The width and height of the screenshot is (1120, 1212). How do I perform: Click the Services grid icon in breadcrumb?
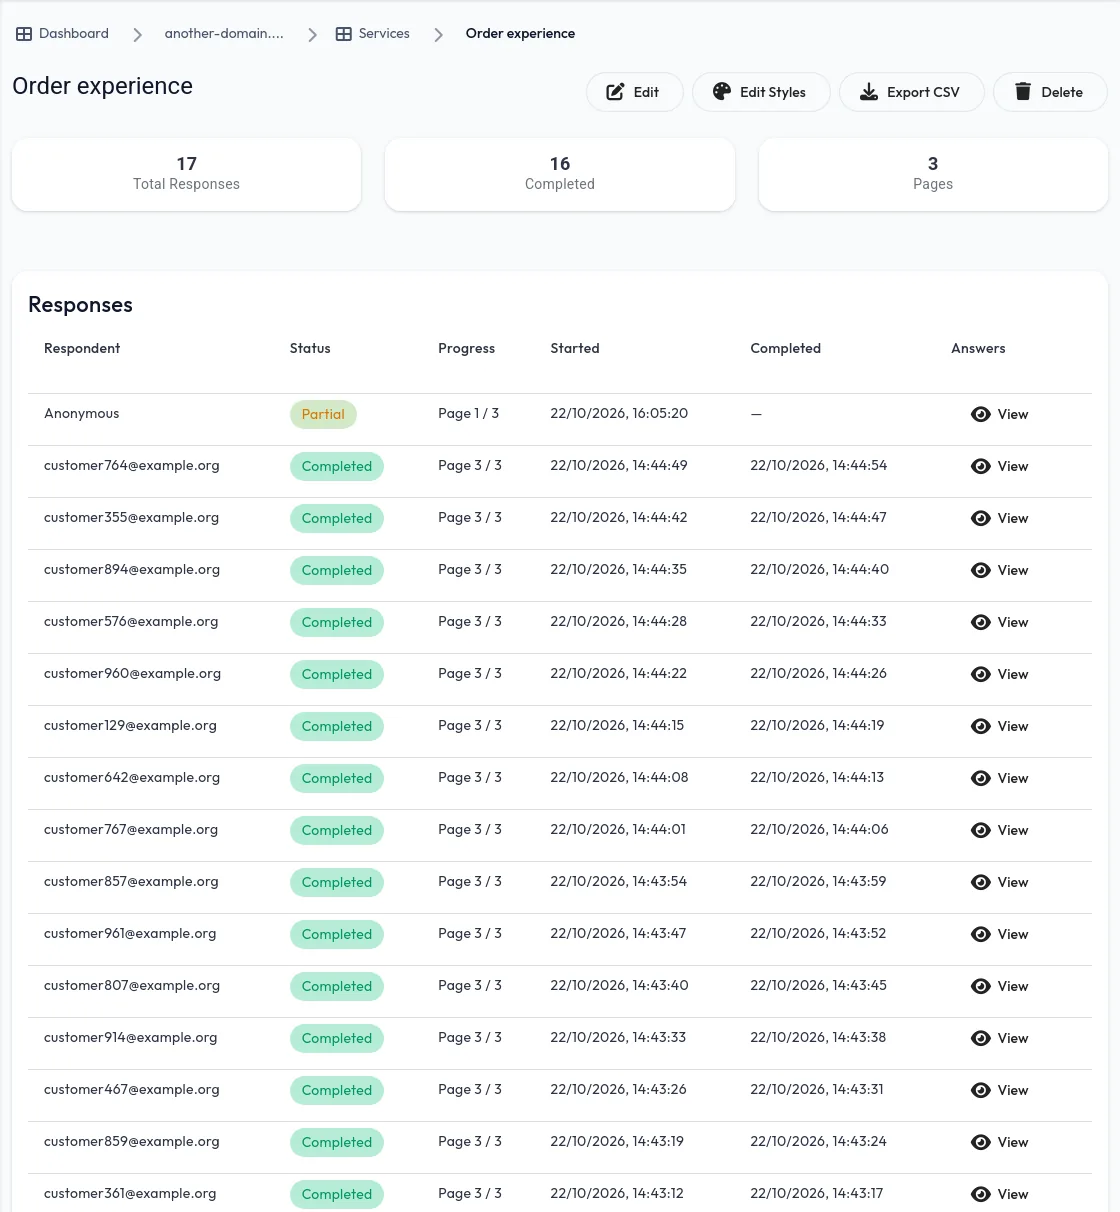pyautogui.click(x=343, y=34)
